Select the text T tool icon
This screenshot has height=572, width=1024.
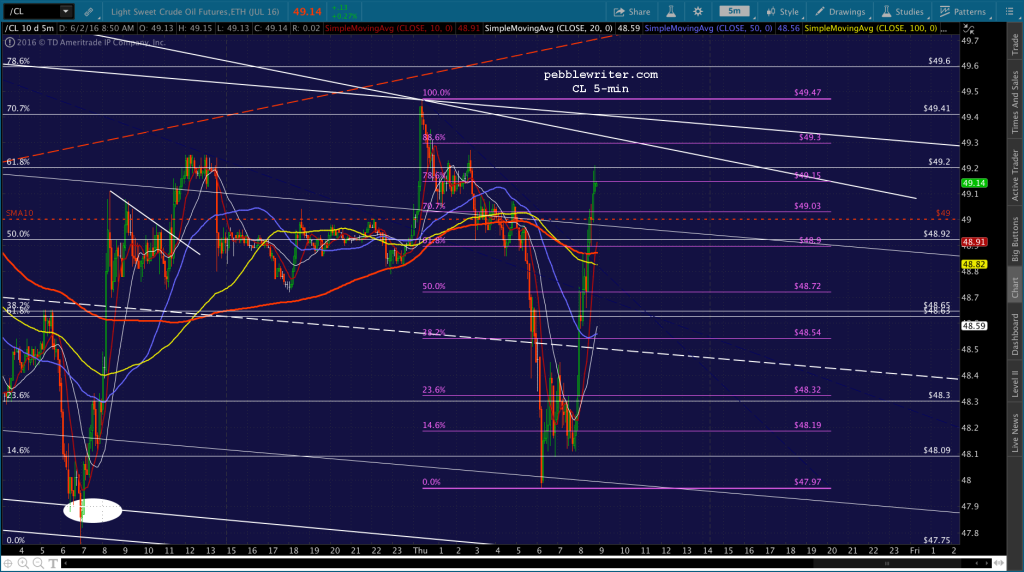coord(52,563)
